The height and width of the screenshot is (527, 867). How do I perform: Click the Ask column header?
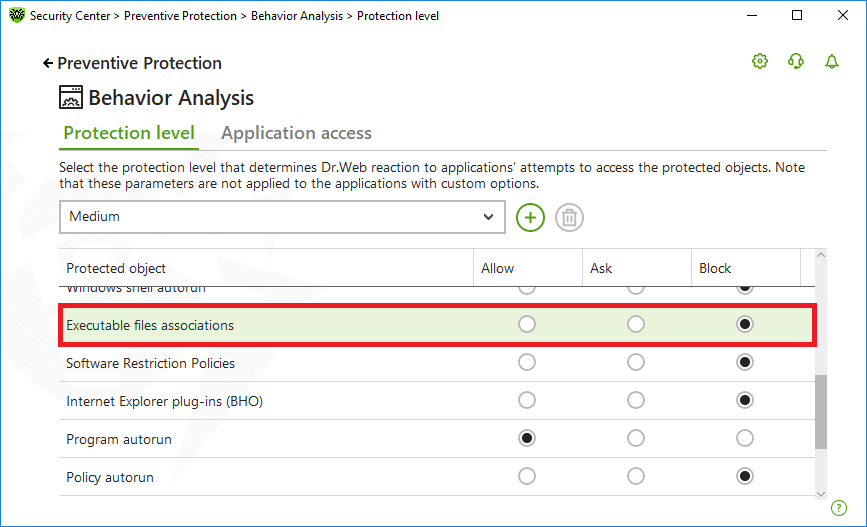click(x=636, y=268)
